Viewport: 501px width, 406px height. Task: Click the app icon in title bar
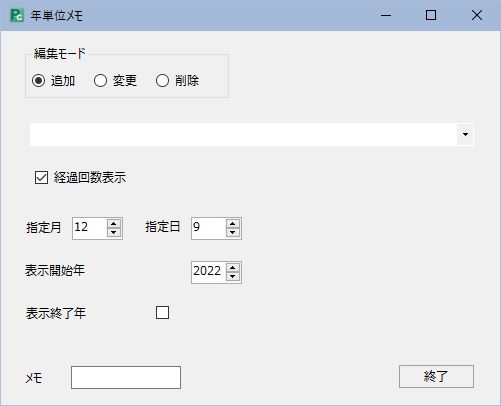tap(17, 15)
